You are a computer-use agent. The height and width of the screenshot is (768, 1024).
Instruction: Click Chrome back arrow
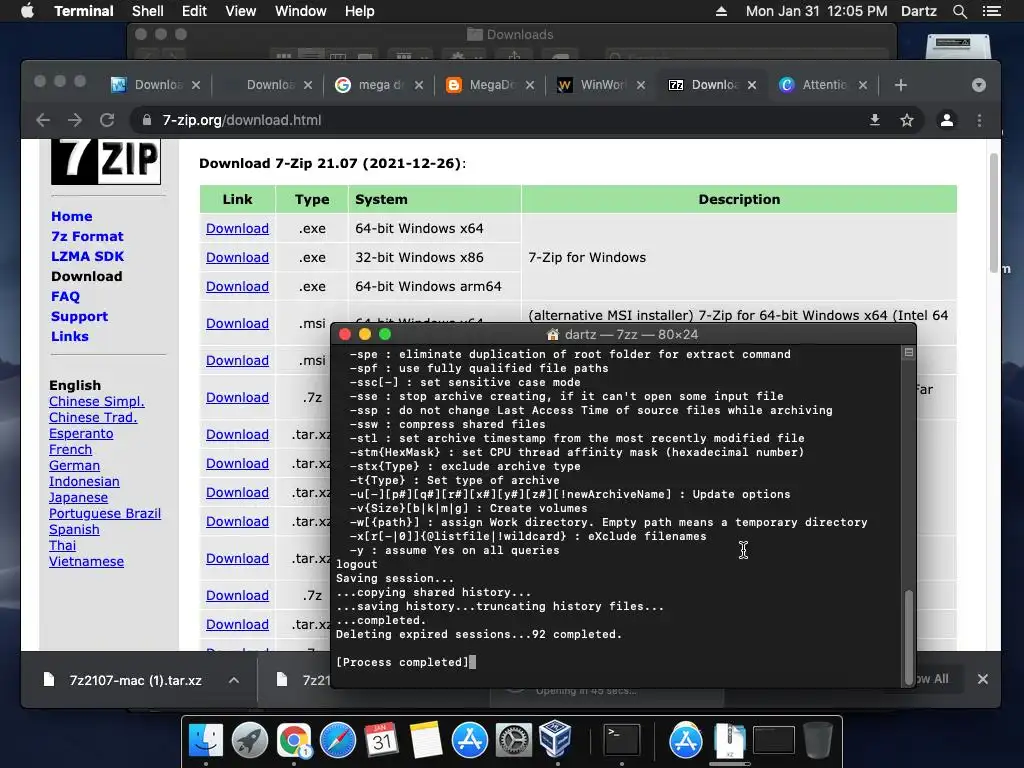click(x=43, y=120)
